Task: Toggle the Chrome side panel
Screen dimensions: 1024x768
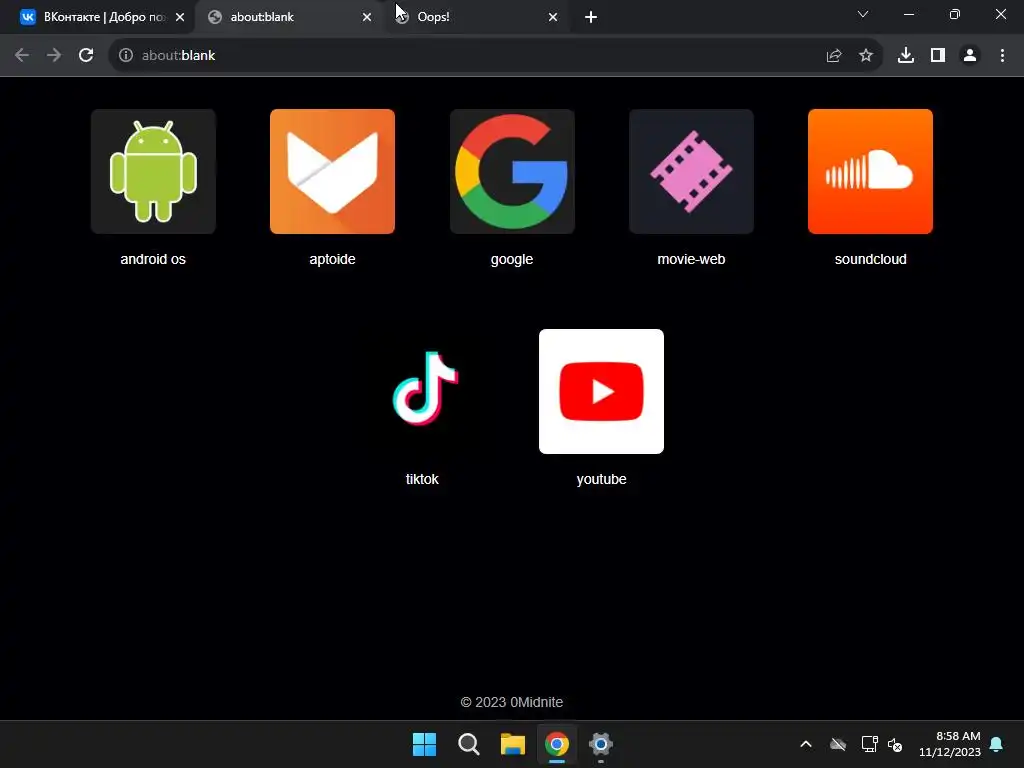Action: [937, 56]
